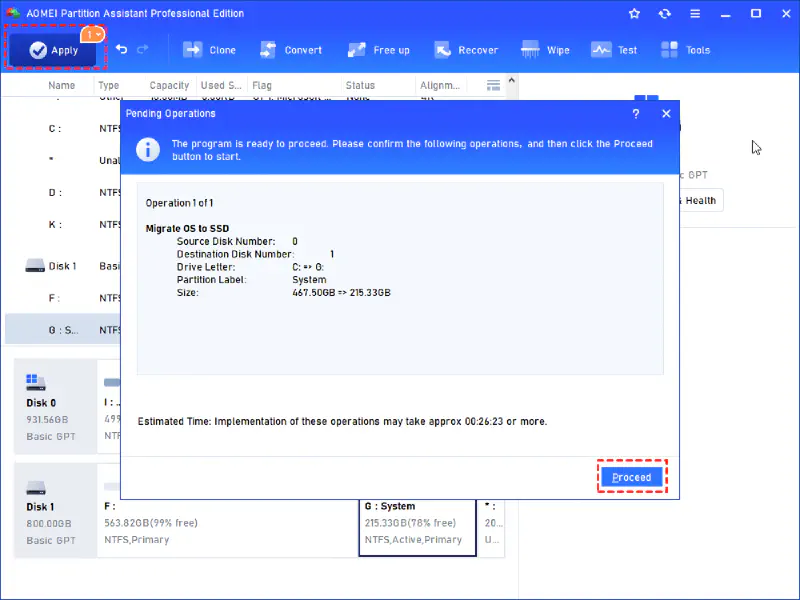Select the Wipe tool

[x=546, y=50]
